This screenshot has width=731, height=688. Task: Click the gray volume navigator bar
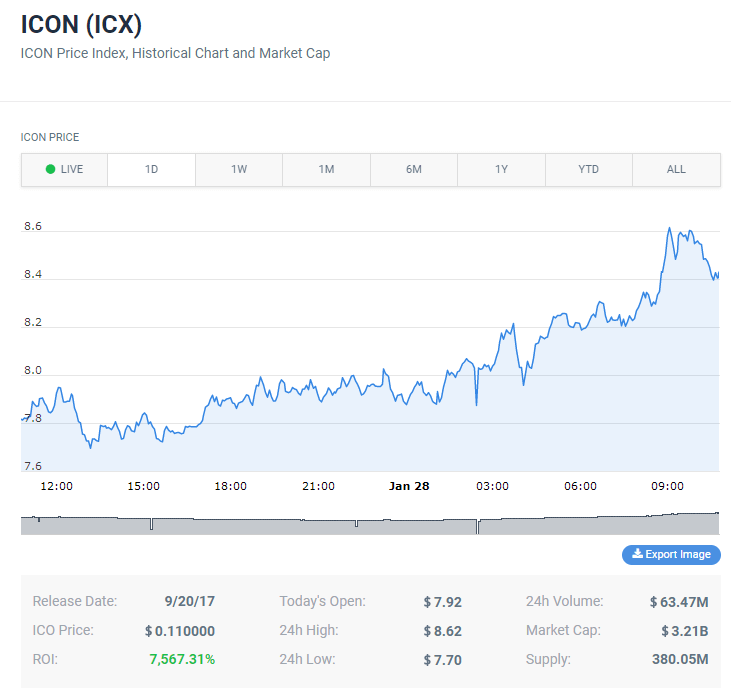[370, 525]
